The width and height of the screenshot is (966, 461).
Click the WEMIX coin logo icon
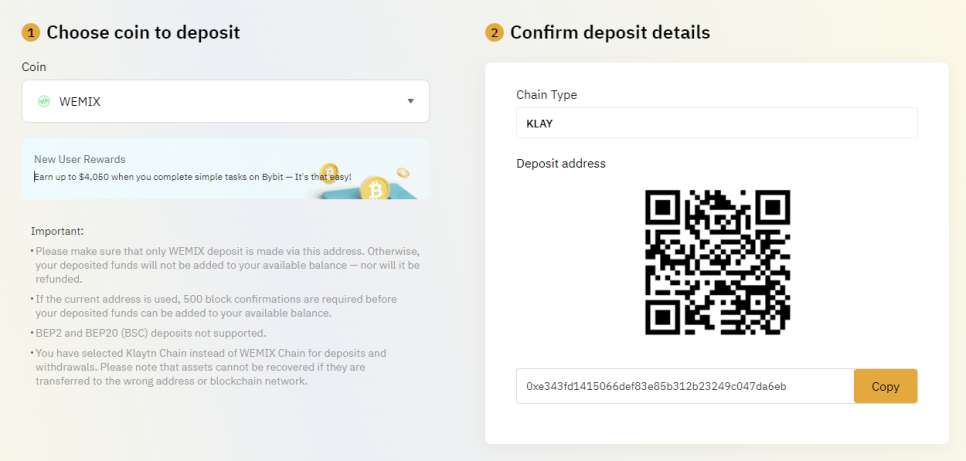[44, 102]
